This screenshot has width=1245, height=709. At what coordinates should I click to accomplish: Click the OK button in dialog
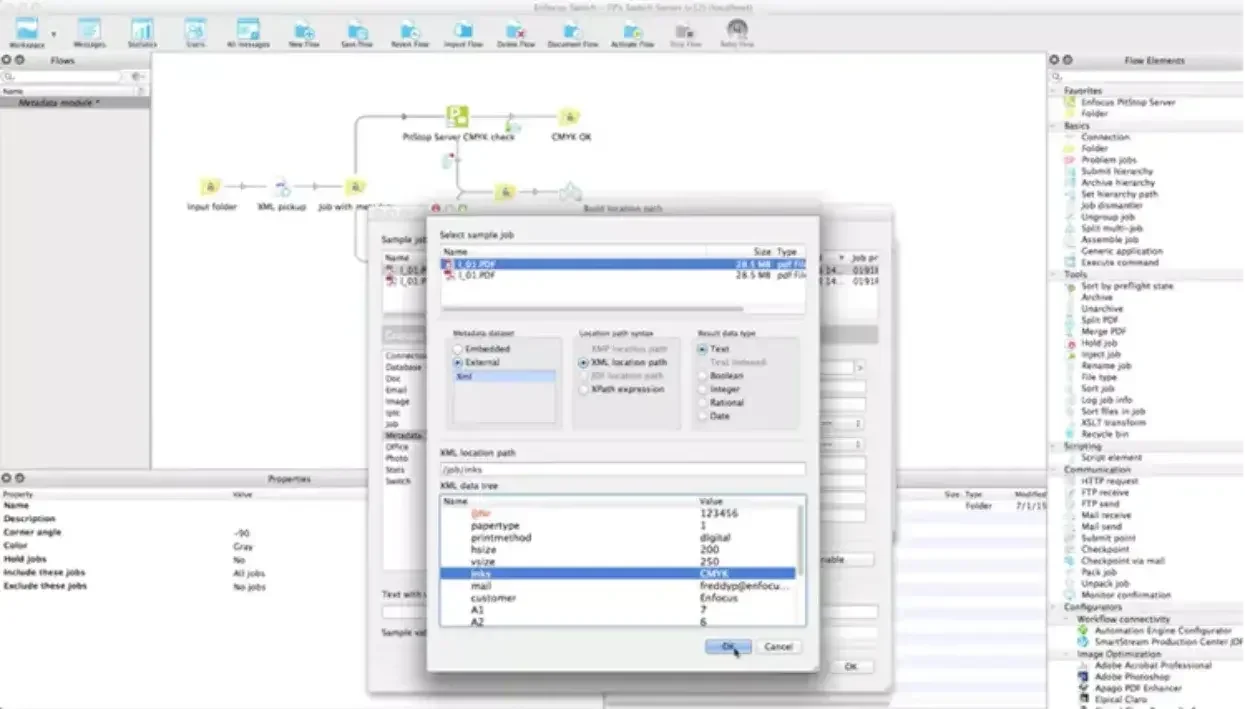click(727, 647)
